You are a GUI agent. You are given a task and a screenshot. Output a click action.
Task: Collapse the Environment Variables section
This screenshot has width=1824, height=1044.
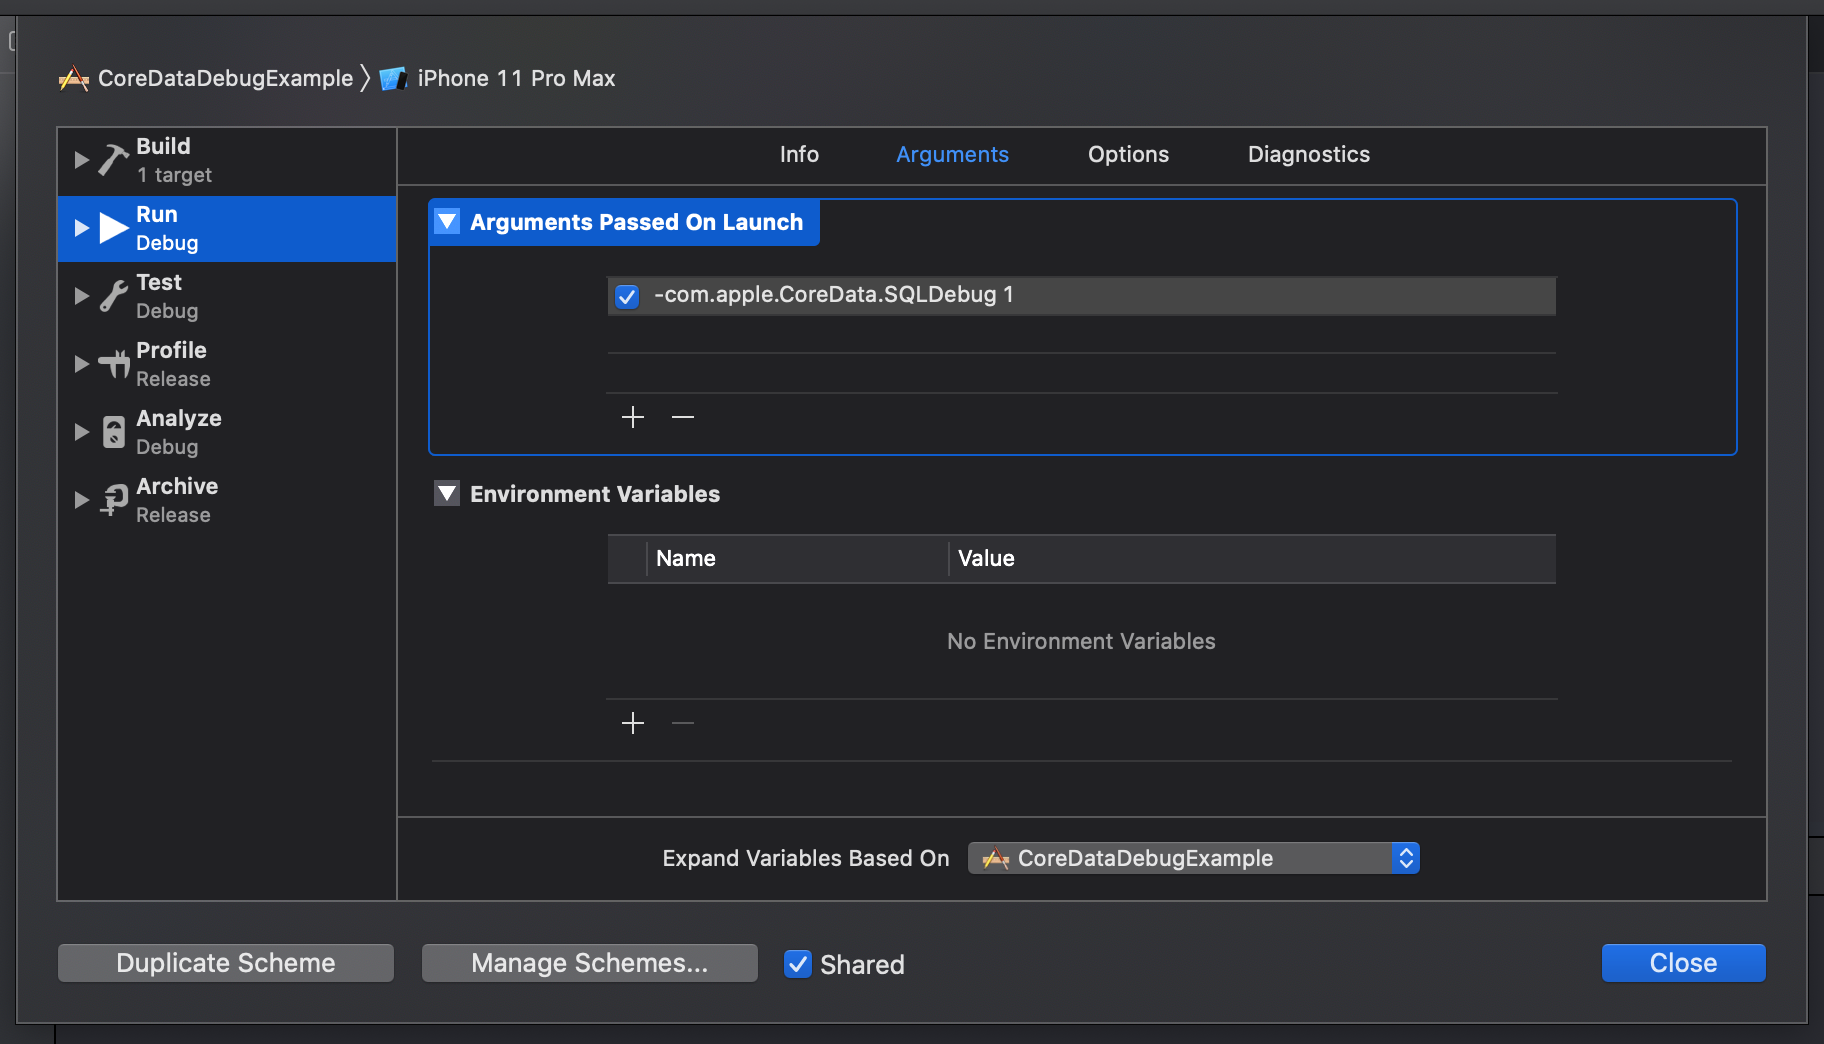tap(447, 494)
